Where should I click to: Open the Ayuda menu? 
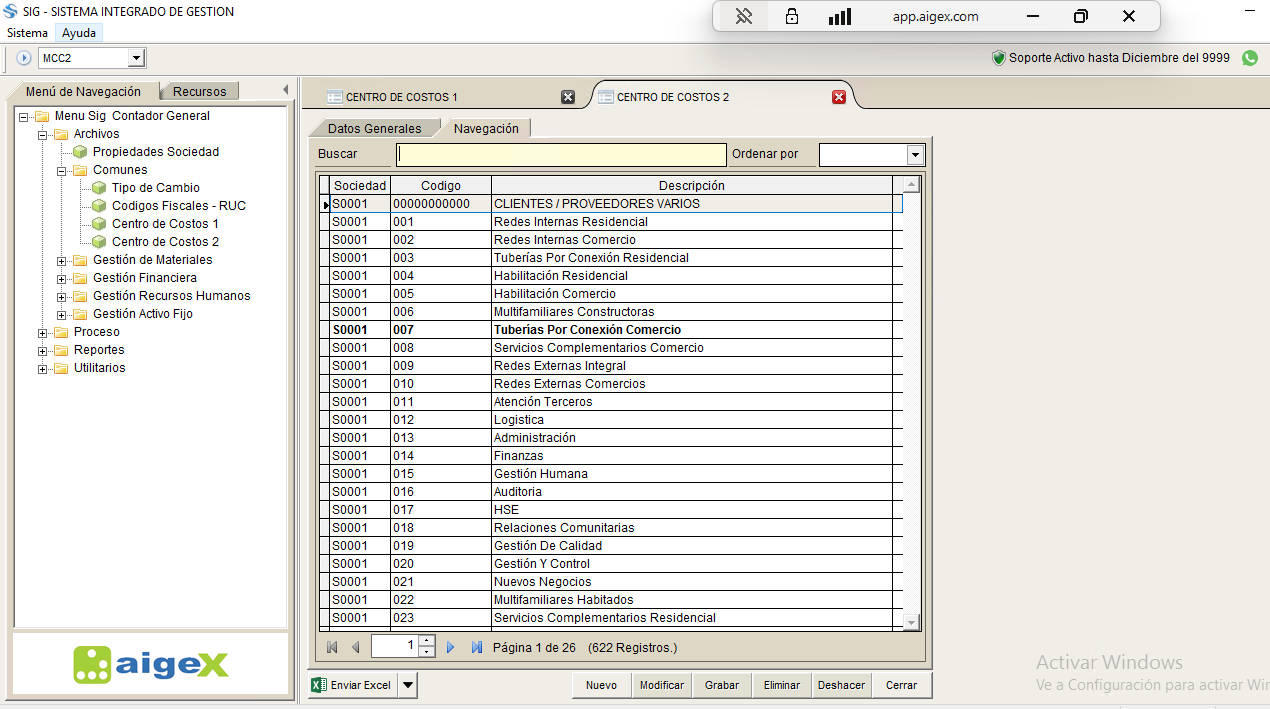pyautogui.click(x=79, y=33)
